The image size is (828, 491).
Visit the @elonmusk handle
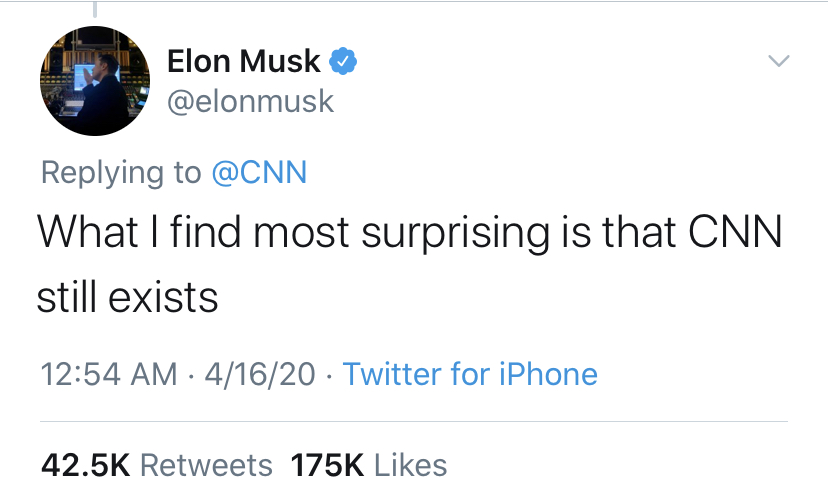click(250, 101)
